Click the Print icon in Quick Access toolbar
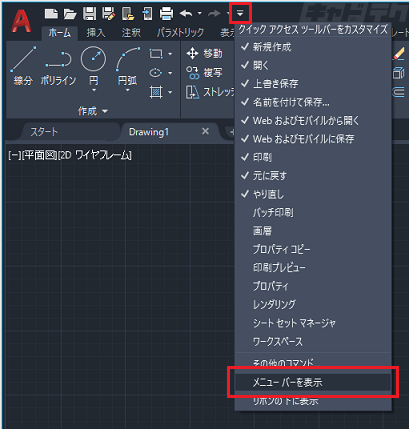The height and width of the screenshot is (429, 409). click(x=166, y=14)
